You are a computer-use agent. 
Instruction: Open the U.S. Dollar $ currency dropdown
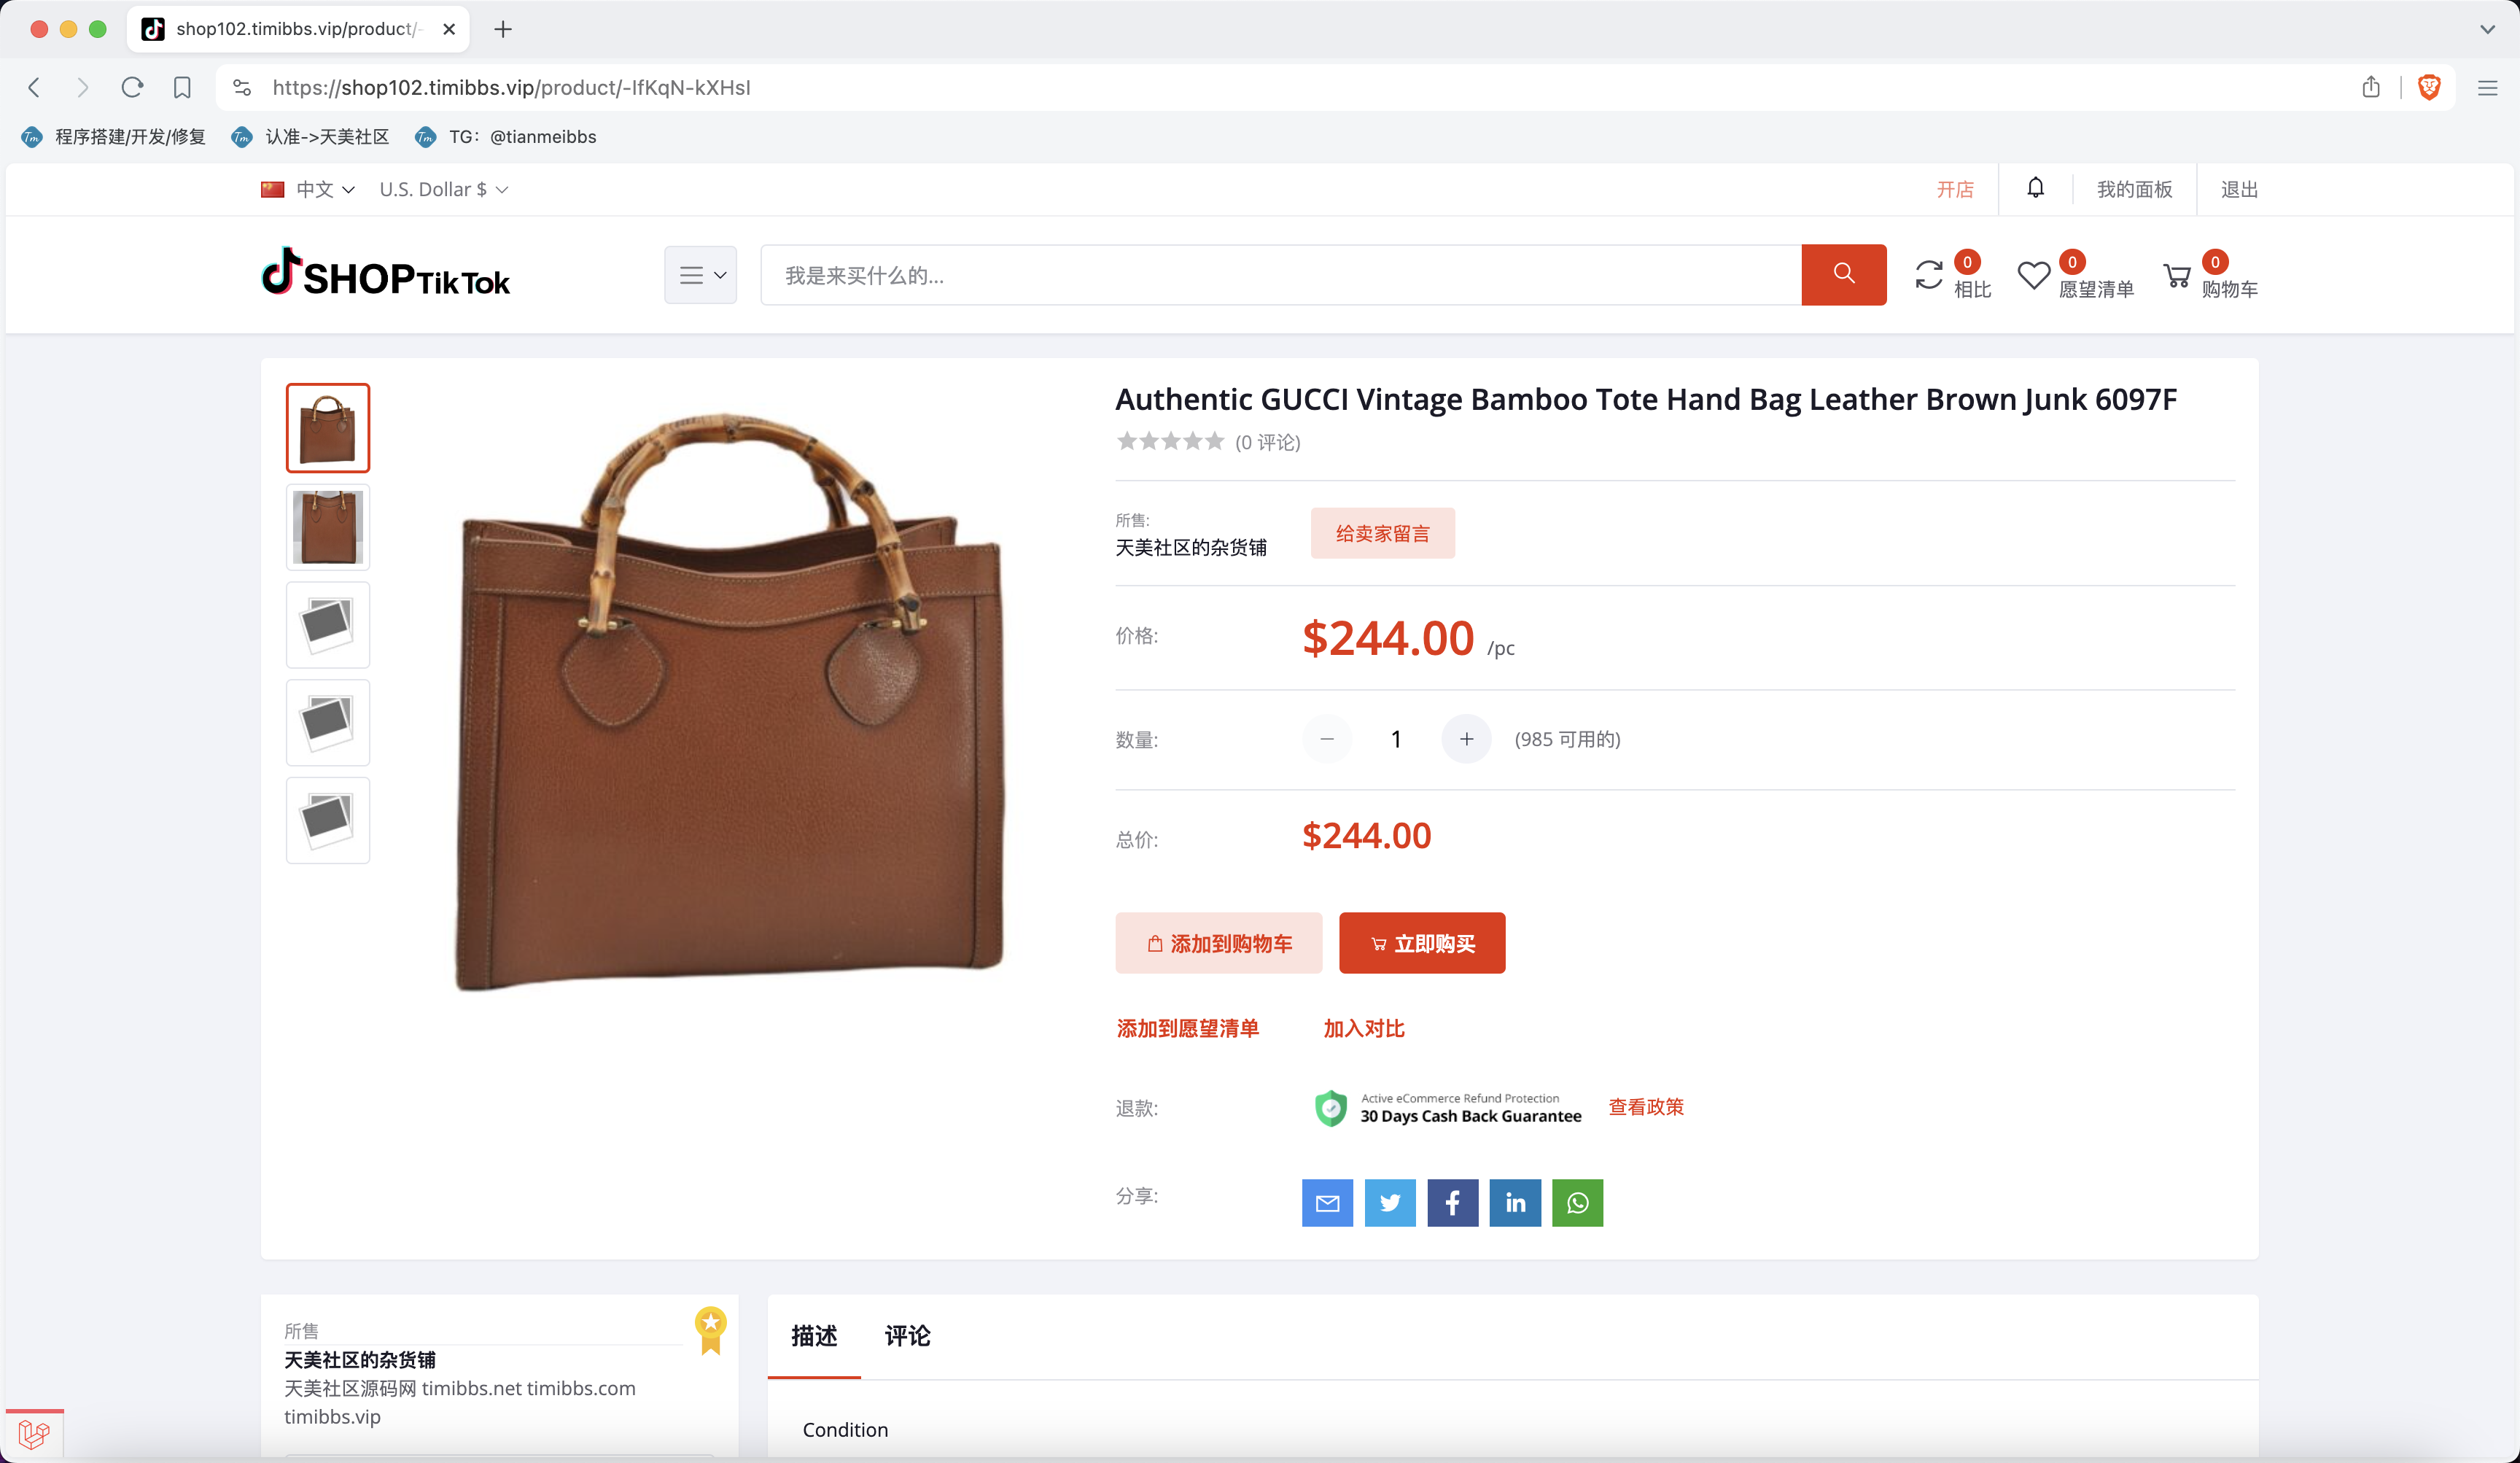[444, 189]
